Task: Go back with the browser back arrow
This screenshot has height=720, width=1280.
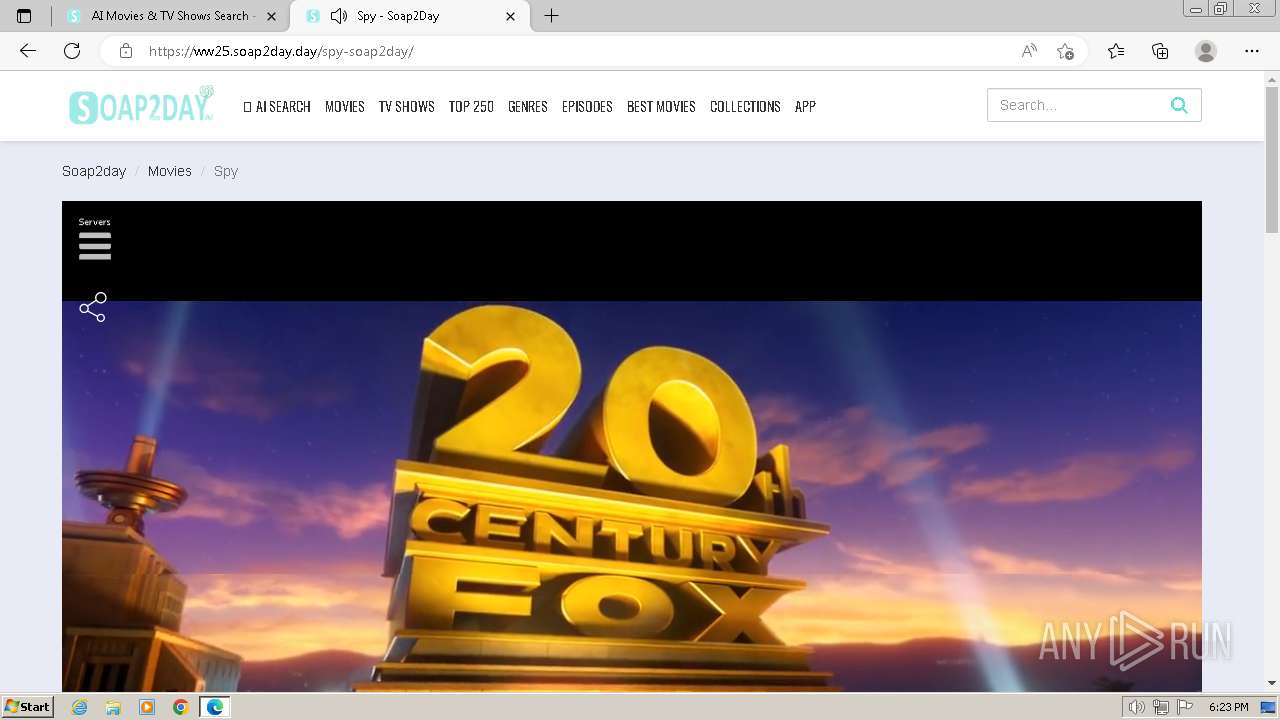Action: tap(28, 51)
